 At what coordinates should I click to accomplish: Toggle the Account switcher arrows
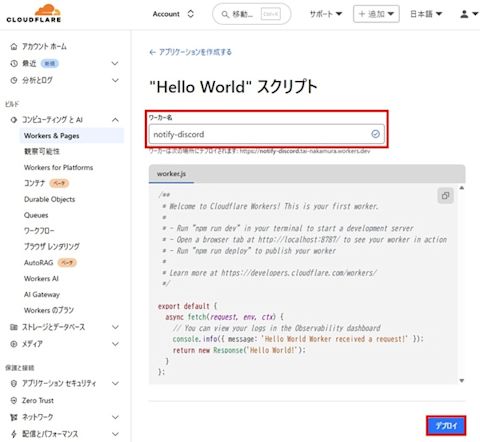pyautogui.click(x=191, y=14)
